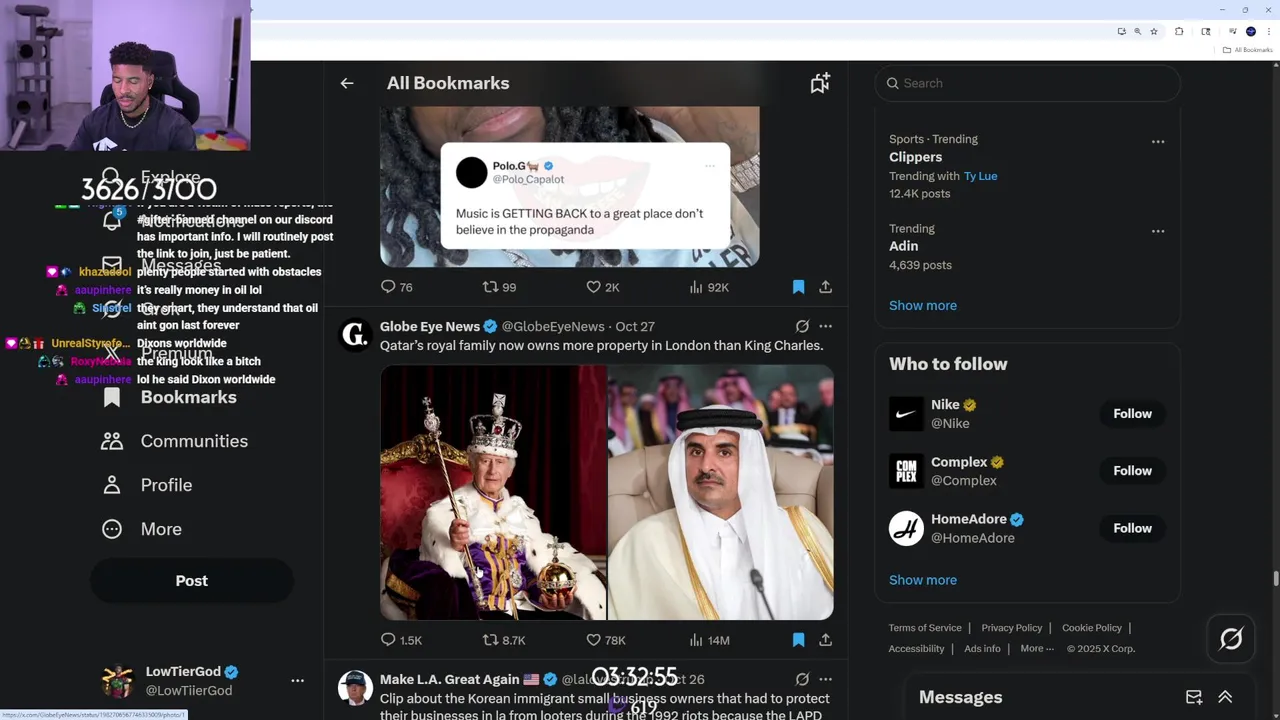Click the X search field
Screen dimensions: 1280x720
tap(1027, 83)
